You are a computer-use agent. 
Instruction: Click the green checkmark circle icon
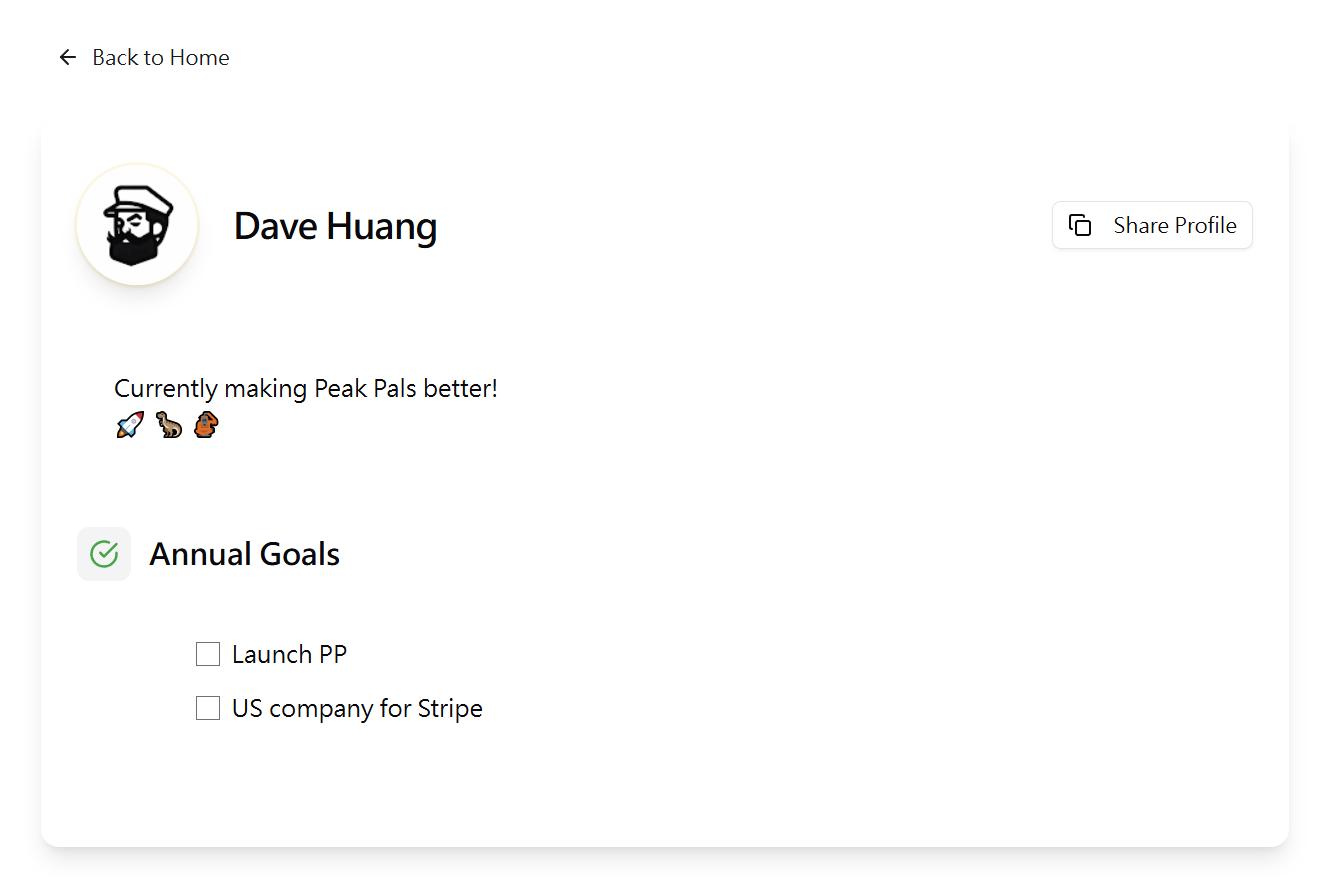(x=104, y=554)
